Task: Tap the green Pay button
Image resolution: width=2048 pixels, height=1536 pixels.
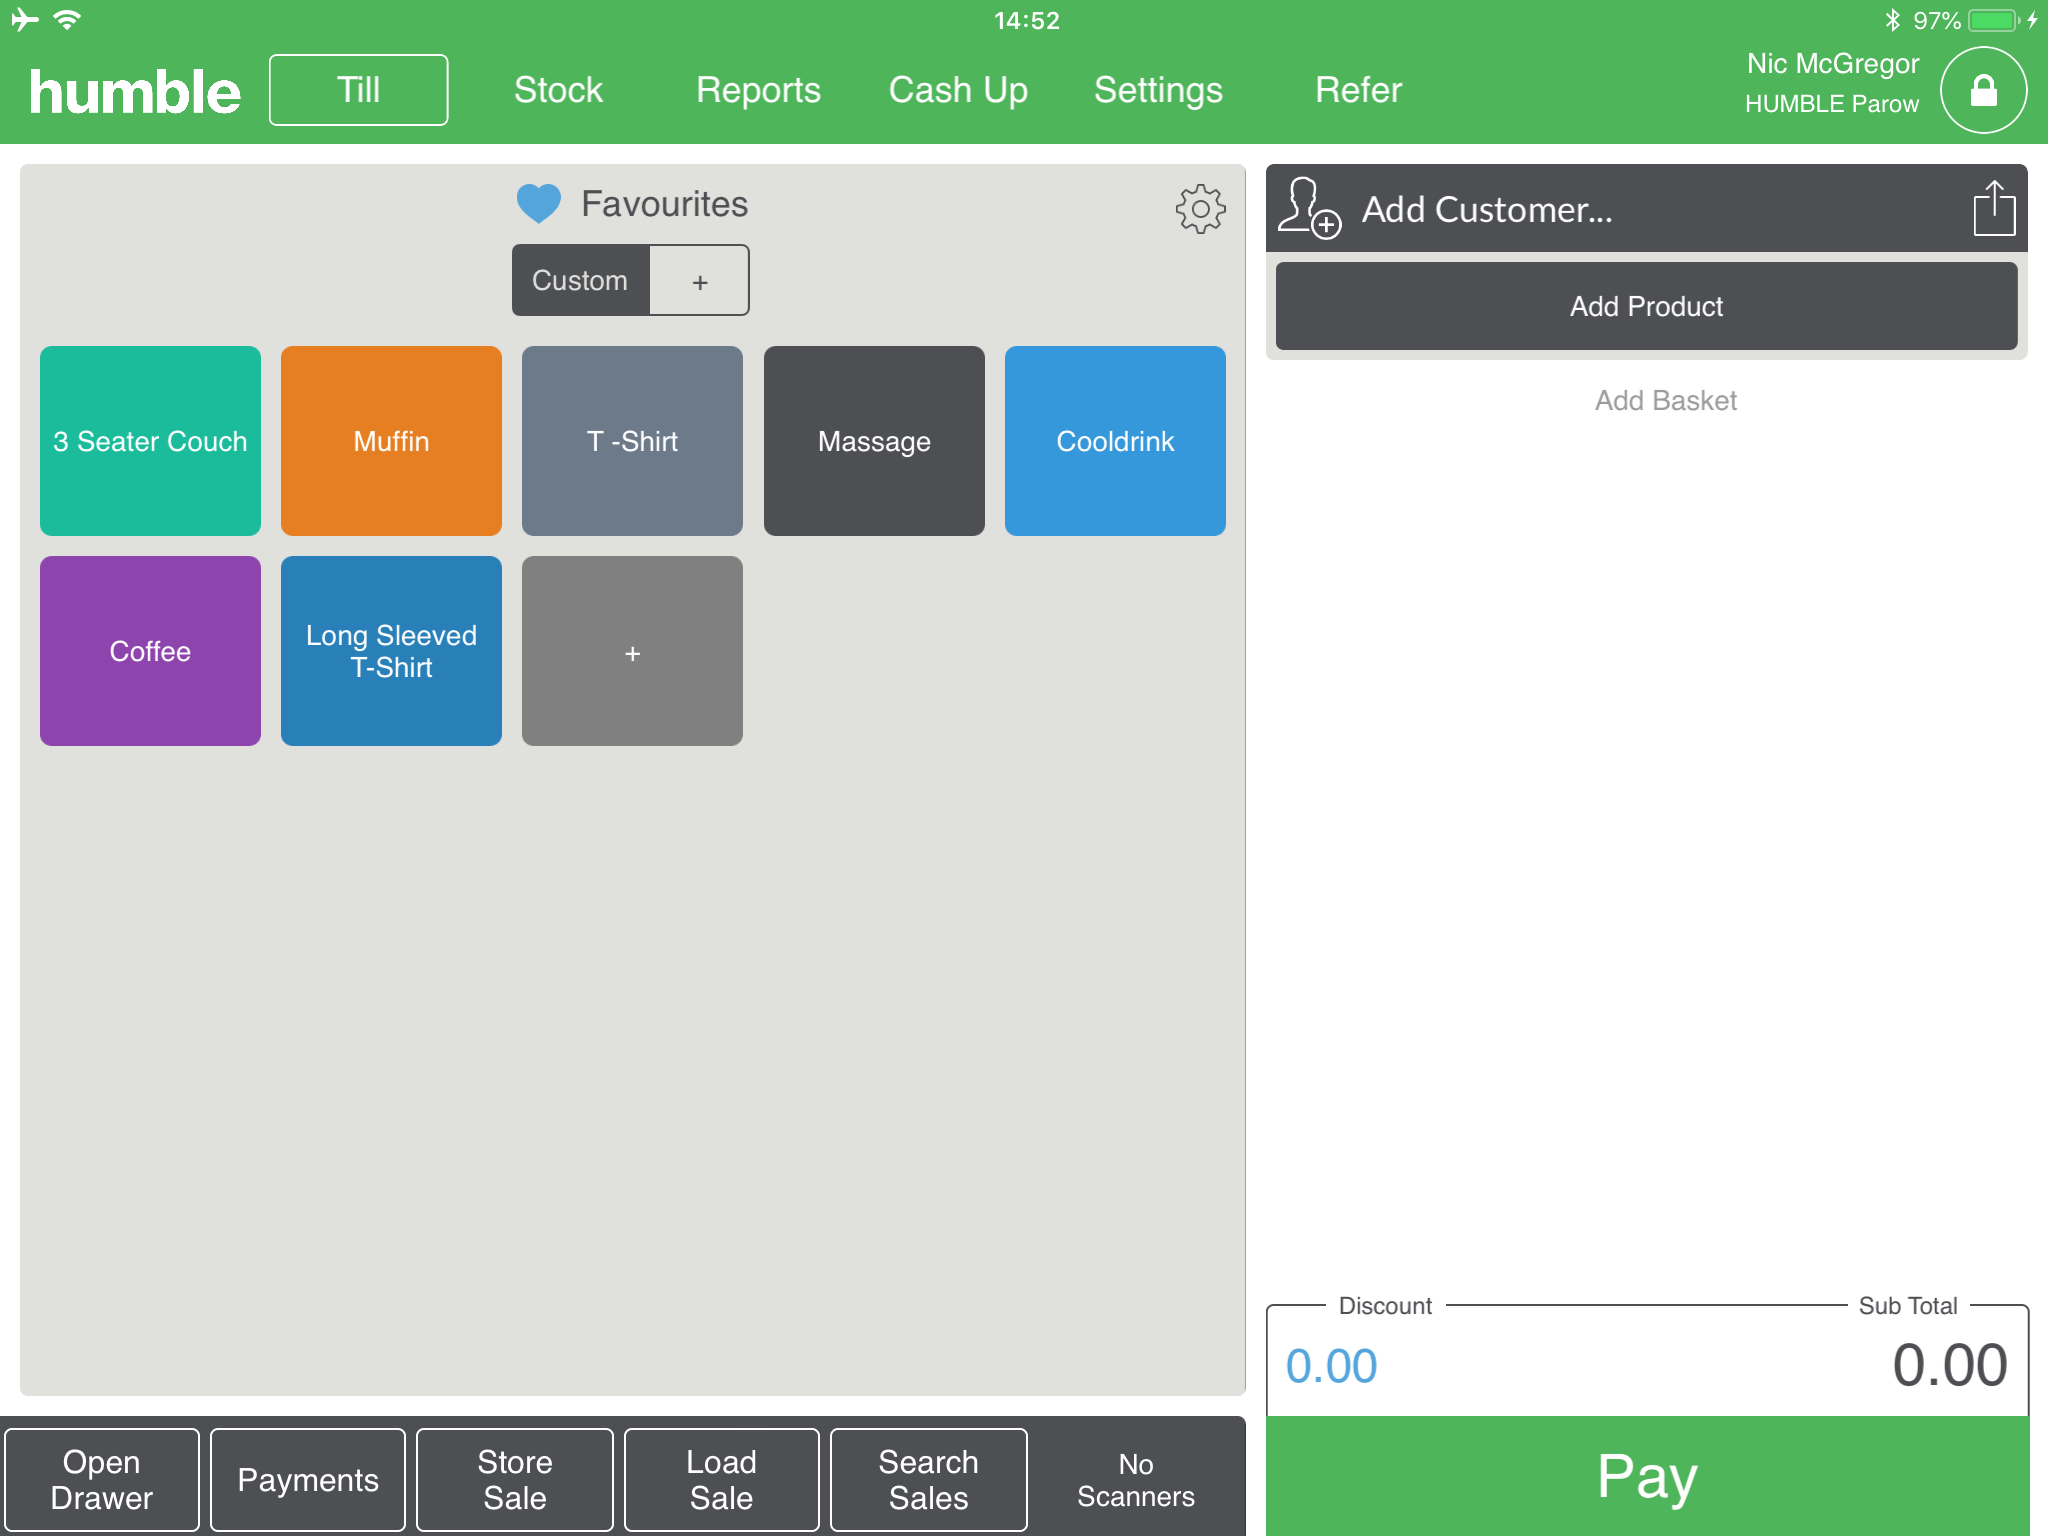Action: (1647, 1476)
